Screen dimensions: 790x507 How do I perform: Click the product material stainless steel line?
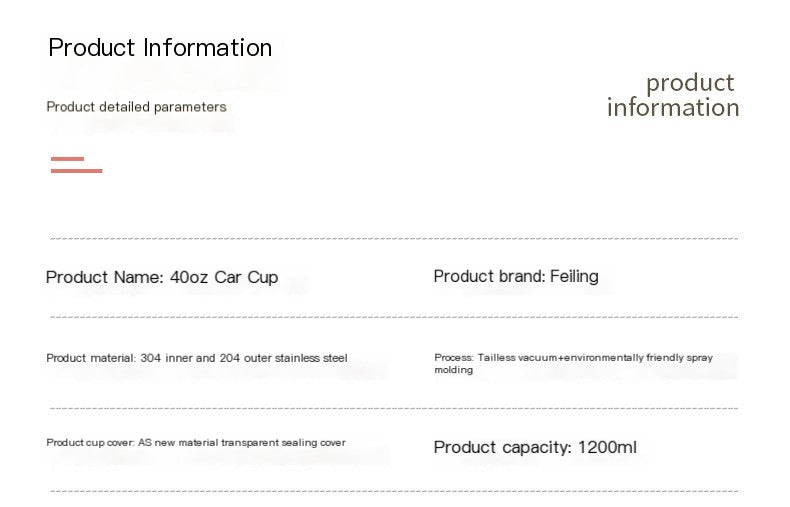196,358
